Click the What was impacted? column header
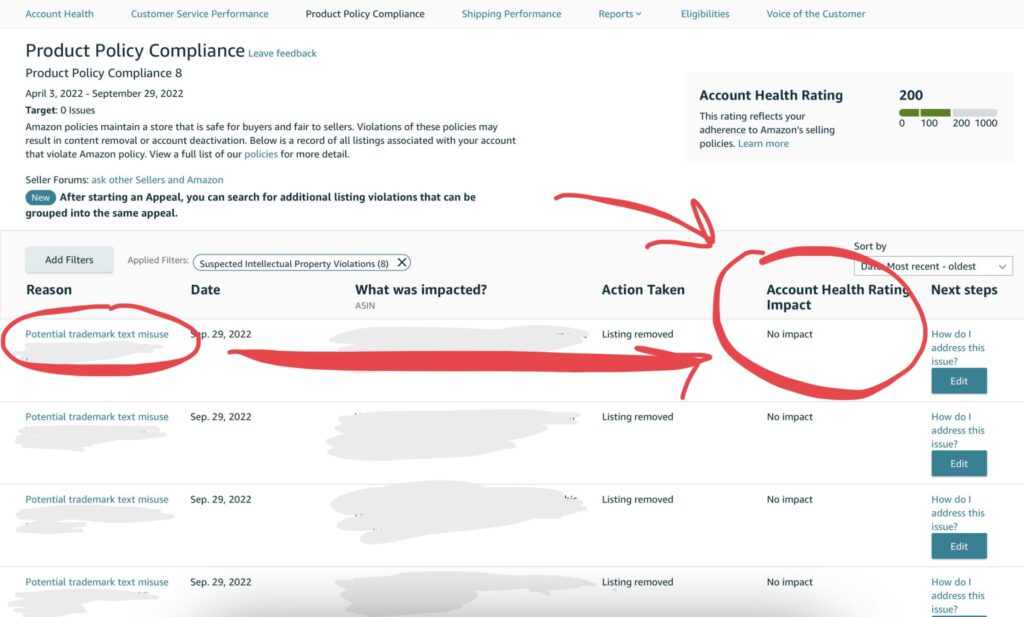The height and width of the screenshot is (617, 1024). point(421,290)
